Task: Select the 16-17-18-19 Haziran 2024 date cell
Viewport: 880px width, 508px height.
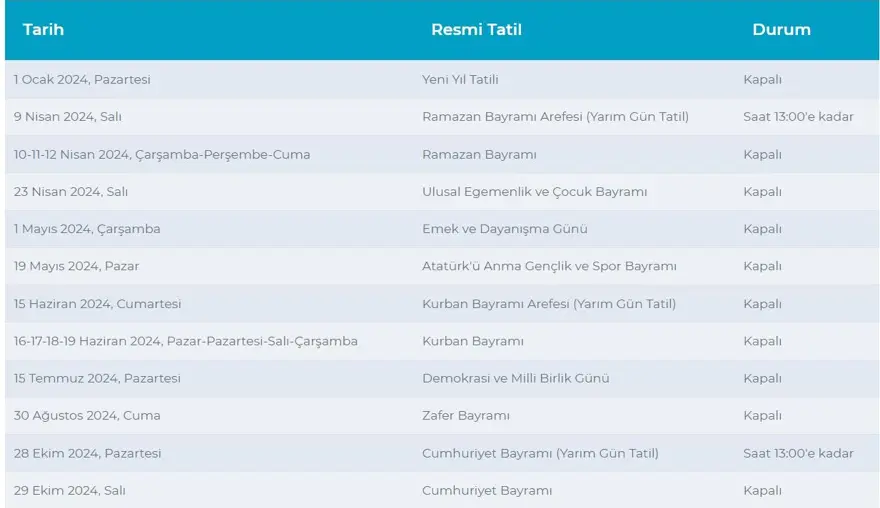Action: coord(186,341)
